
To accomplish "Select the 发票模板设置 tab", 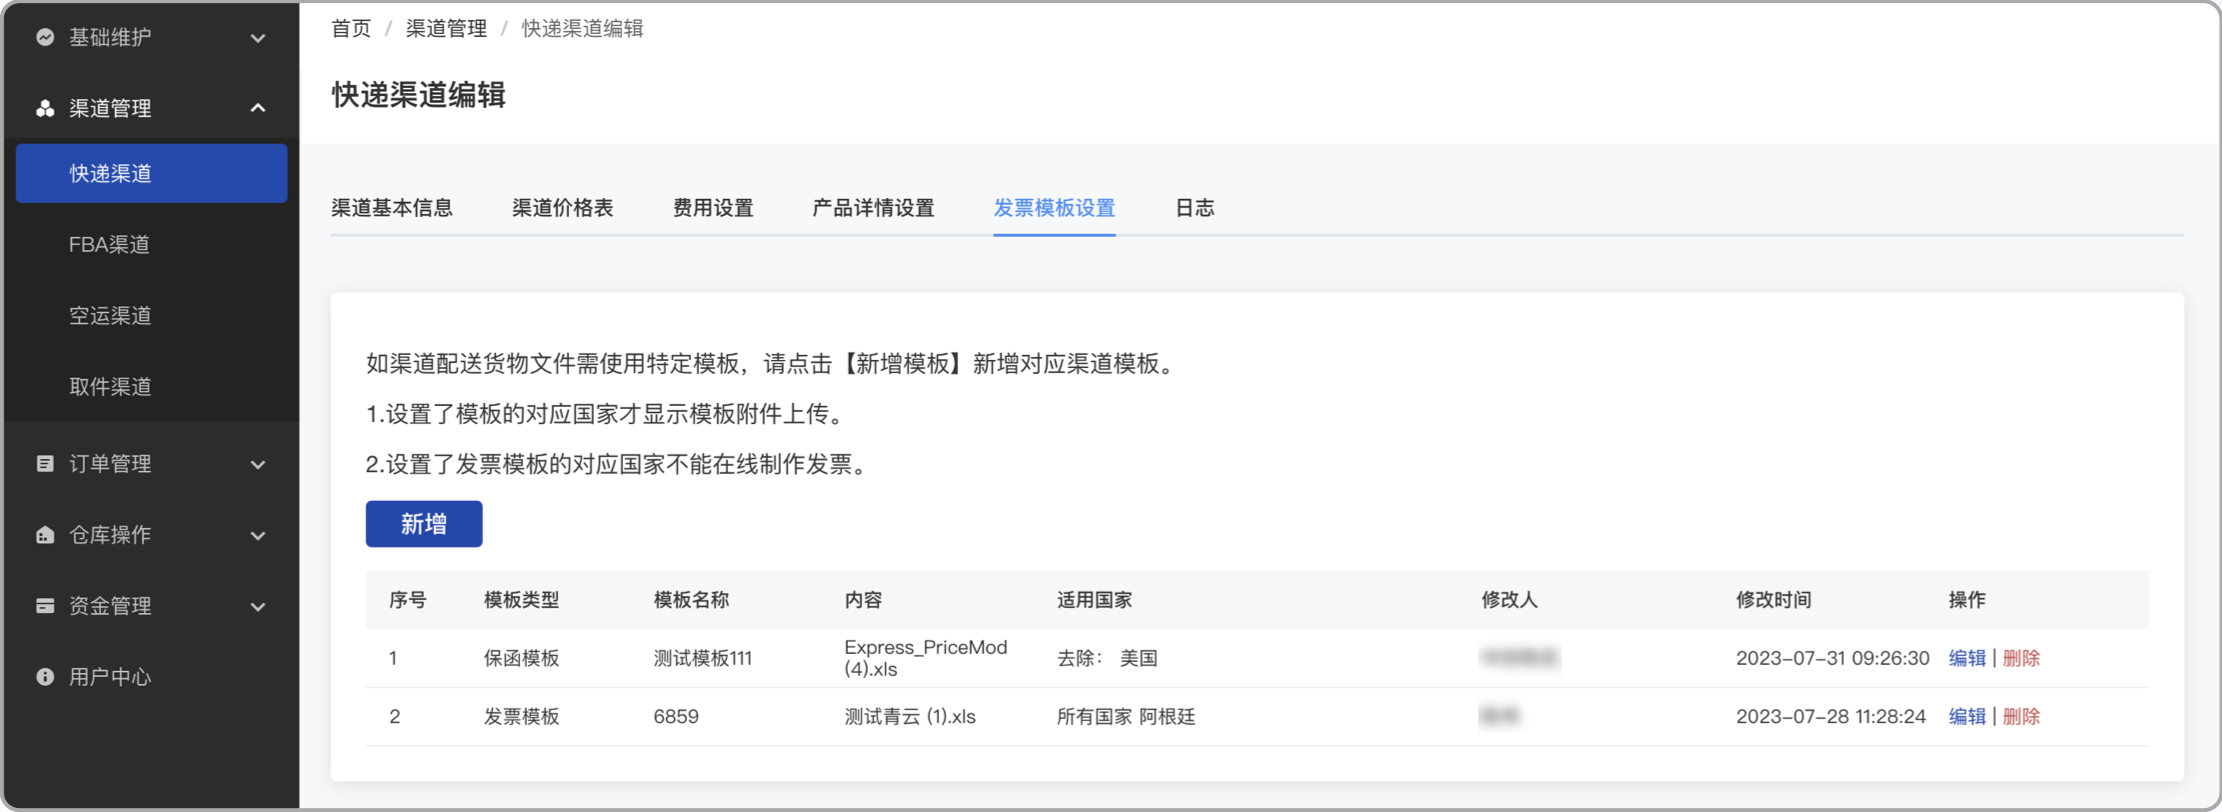I will (x=1054, y=208).
